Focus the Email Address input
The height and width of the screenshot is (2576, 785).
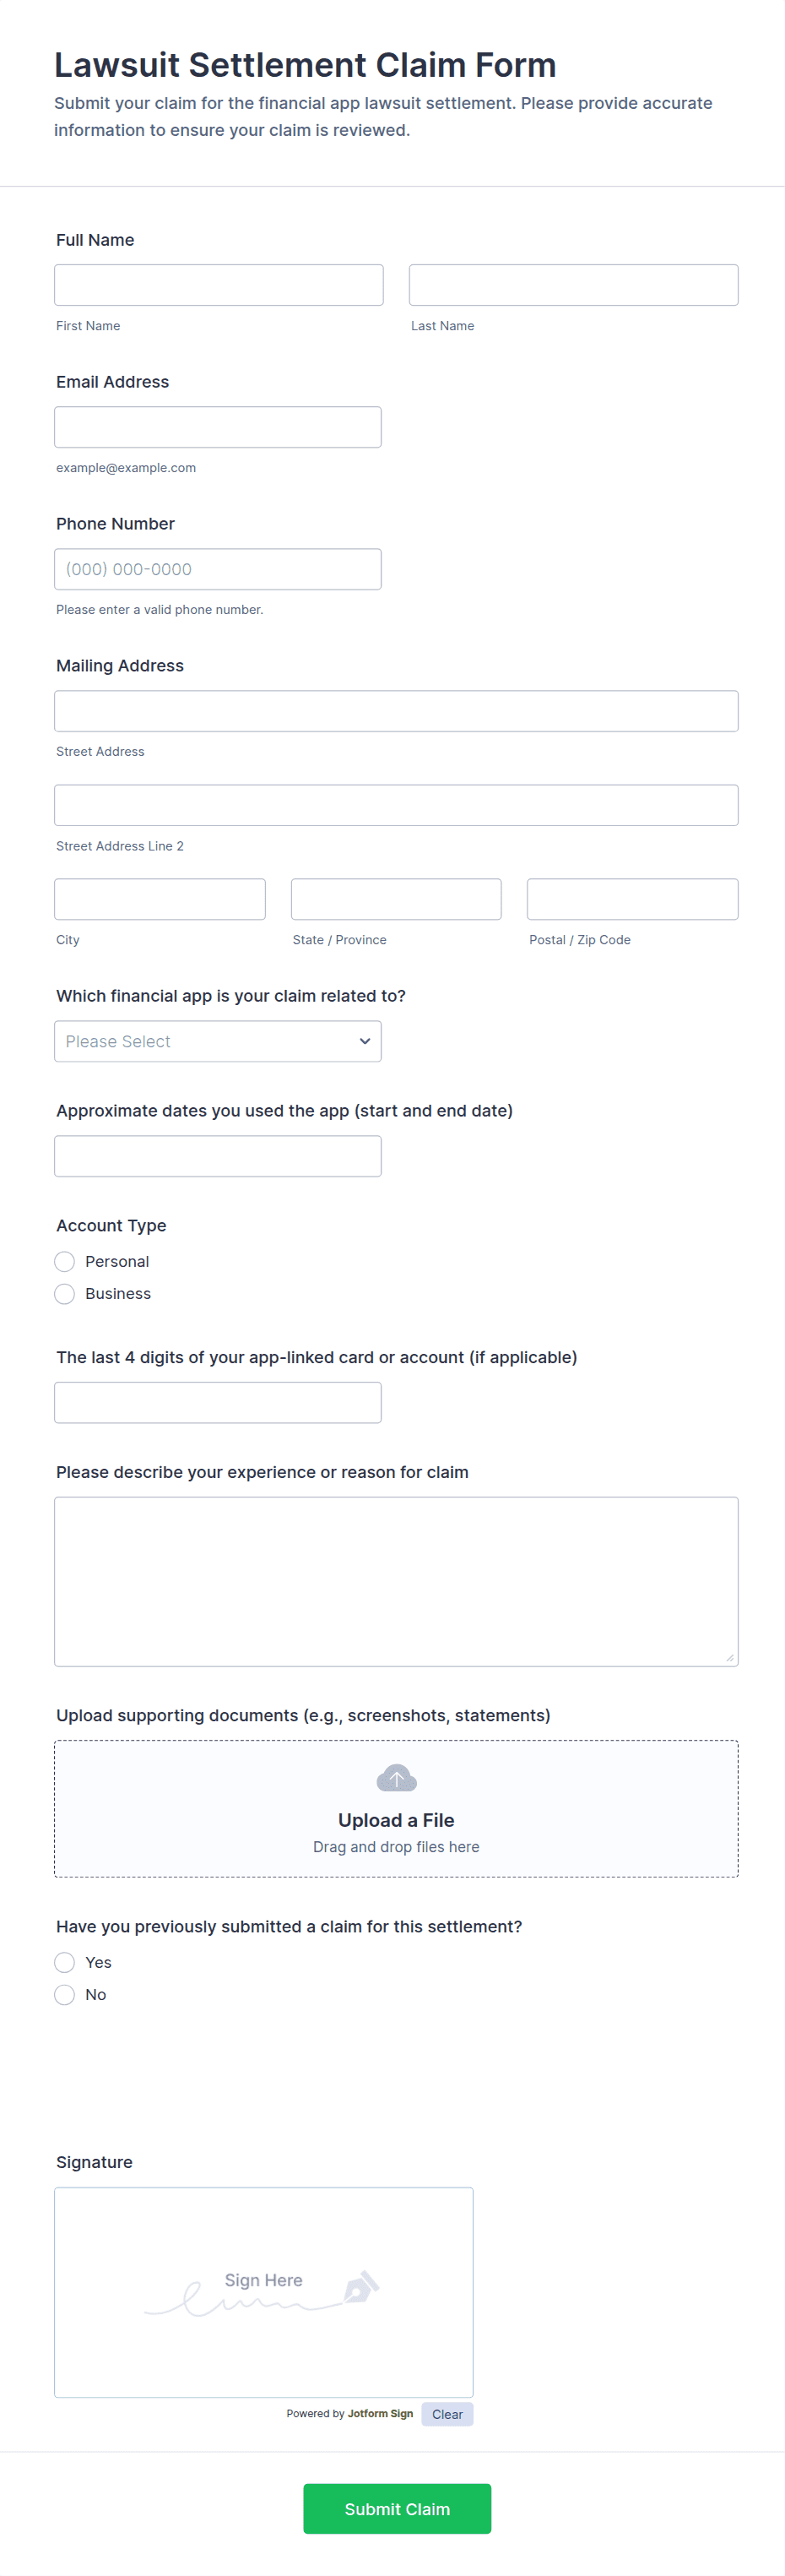pos(218,427)
